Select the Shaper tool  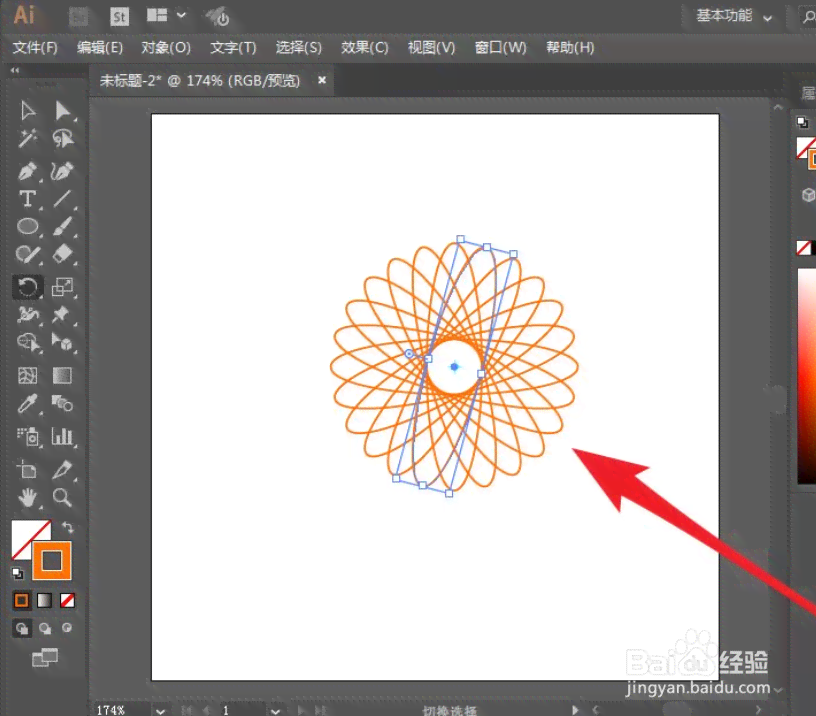[28, 254]
